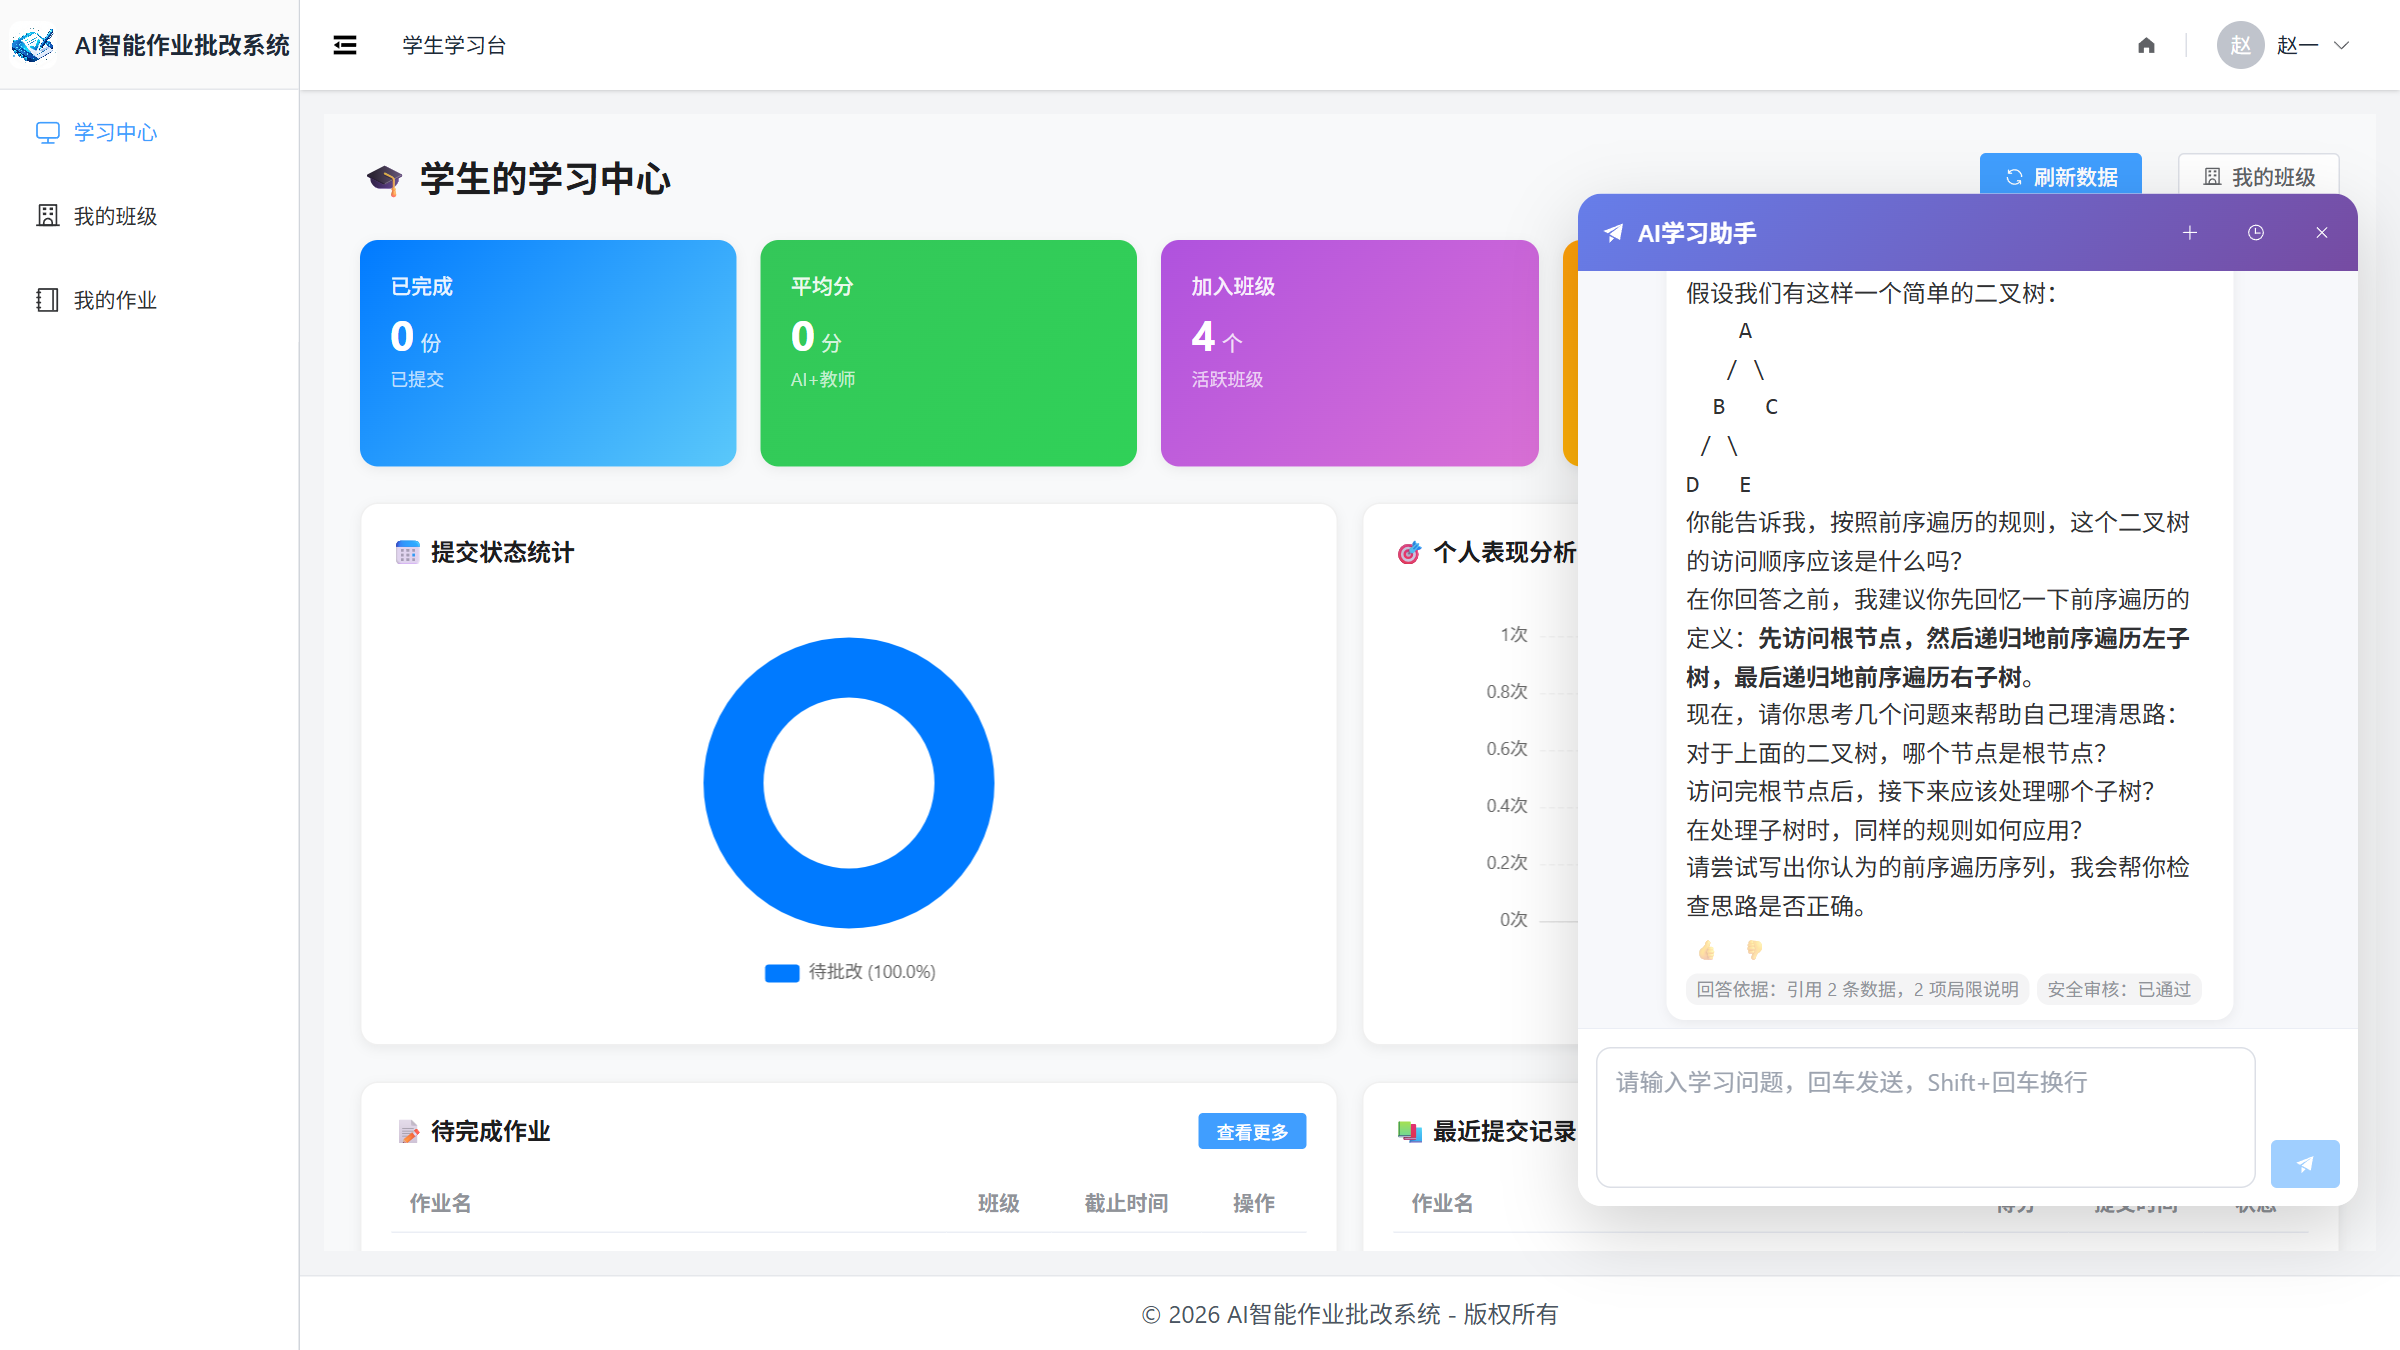Click the notepad icon beside 待完成作业
The width and height of the screenshot is (2400, 1350).
click(x=408, y=1131)
